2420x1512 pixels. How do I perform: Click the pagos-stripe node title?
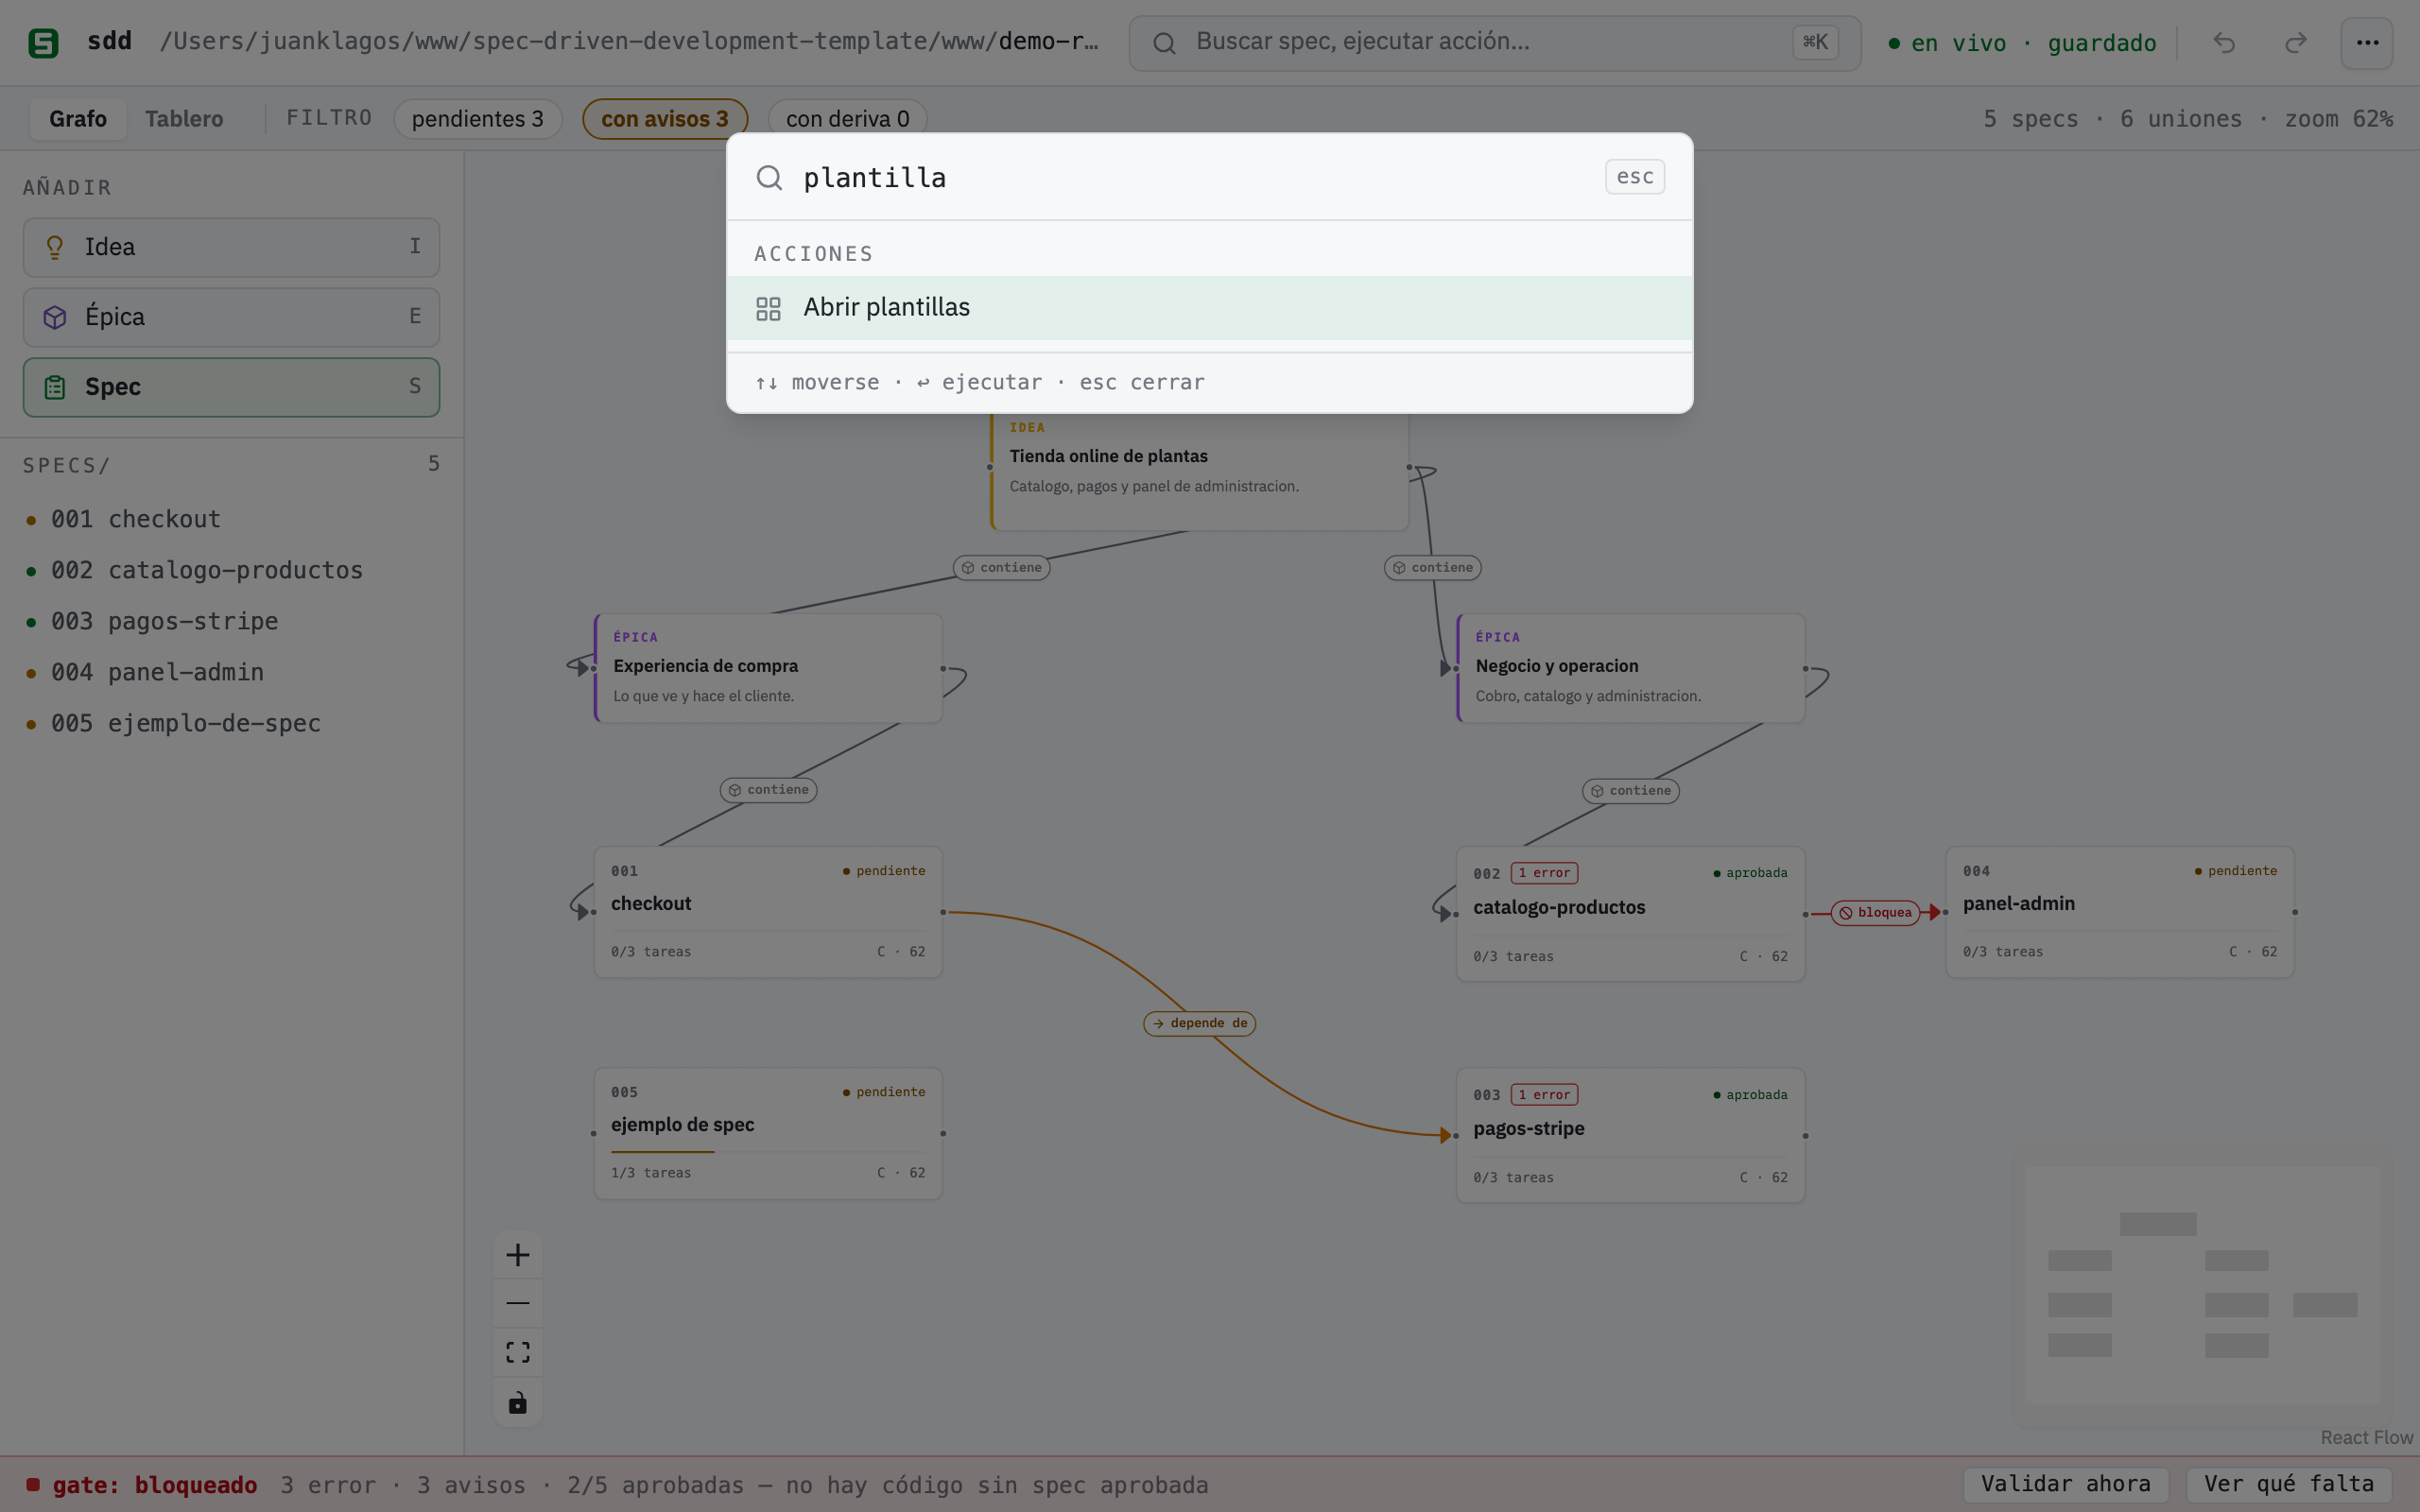[x=1528, y=1129]
